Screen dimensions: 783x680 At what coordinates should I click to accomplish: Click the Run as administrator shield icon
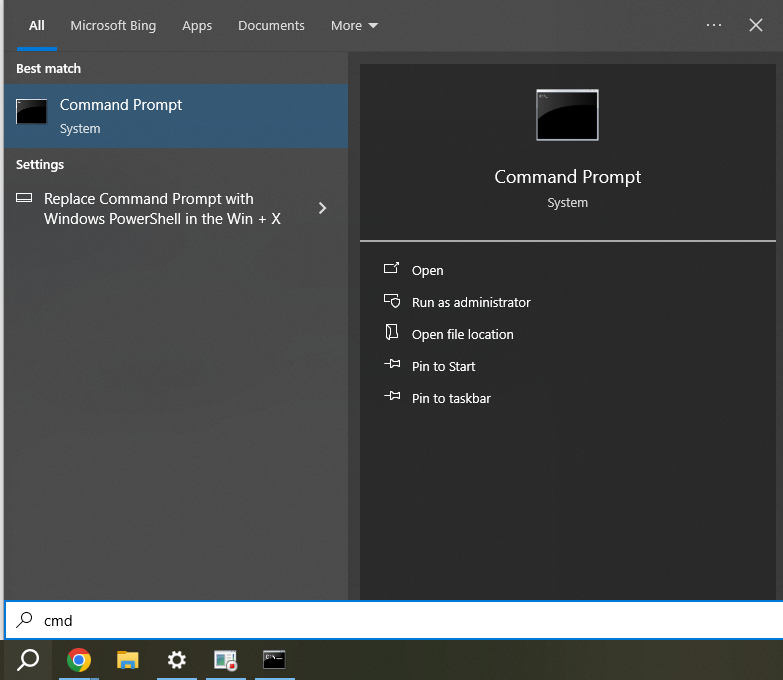[392, 301]
